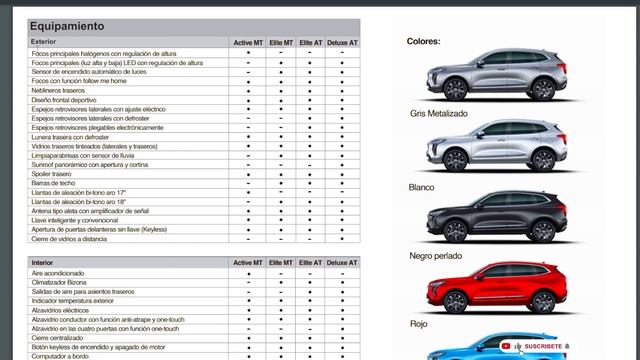640x360 pixels.
Task: Click 'Sensor de encendido automático de luces'
Action: [x=89, y=72]
